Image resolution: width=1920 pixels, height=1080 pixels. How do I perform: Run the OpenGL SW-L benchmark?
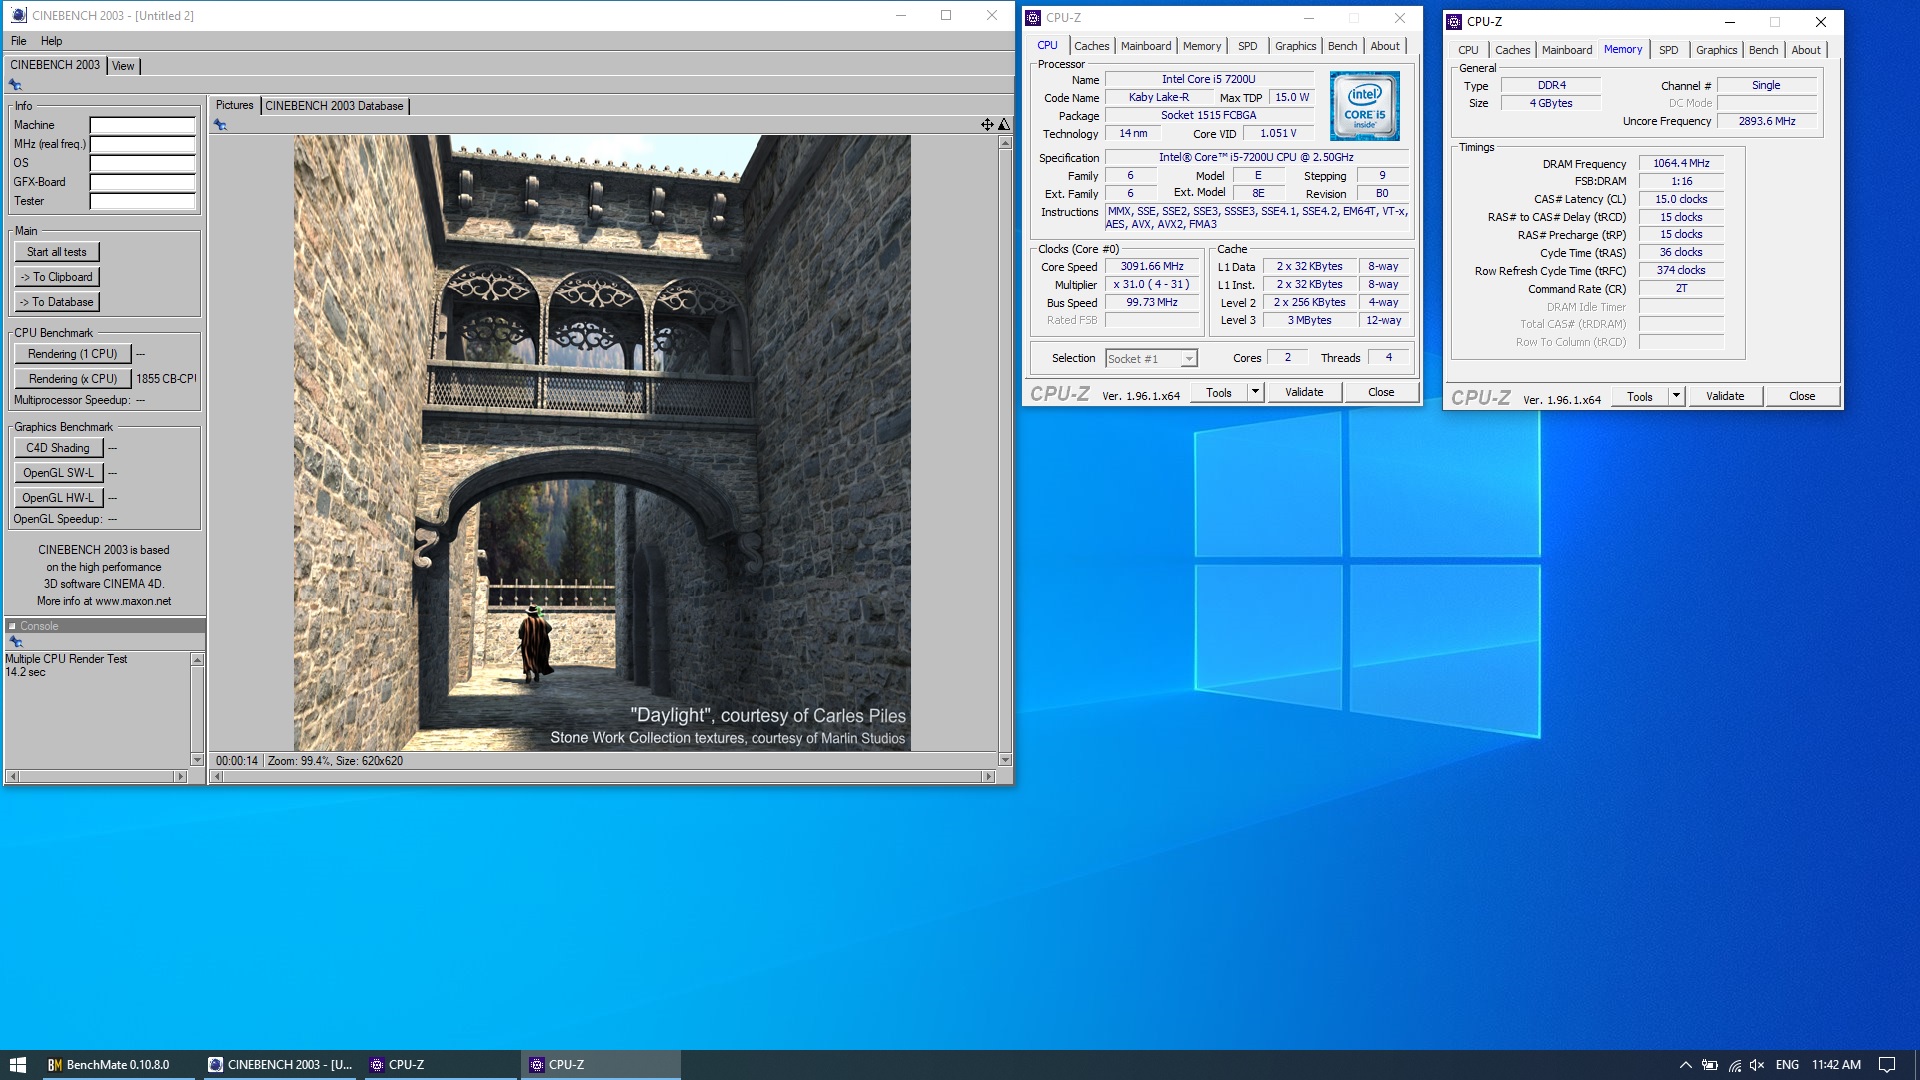coord(58,473)
